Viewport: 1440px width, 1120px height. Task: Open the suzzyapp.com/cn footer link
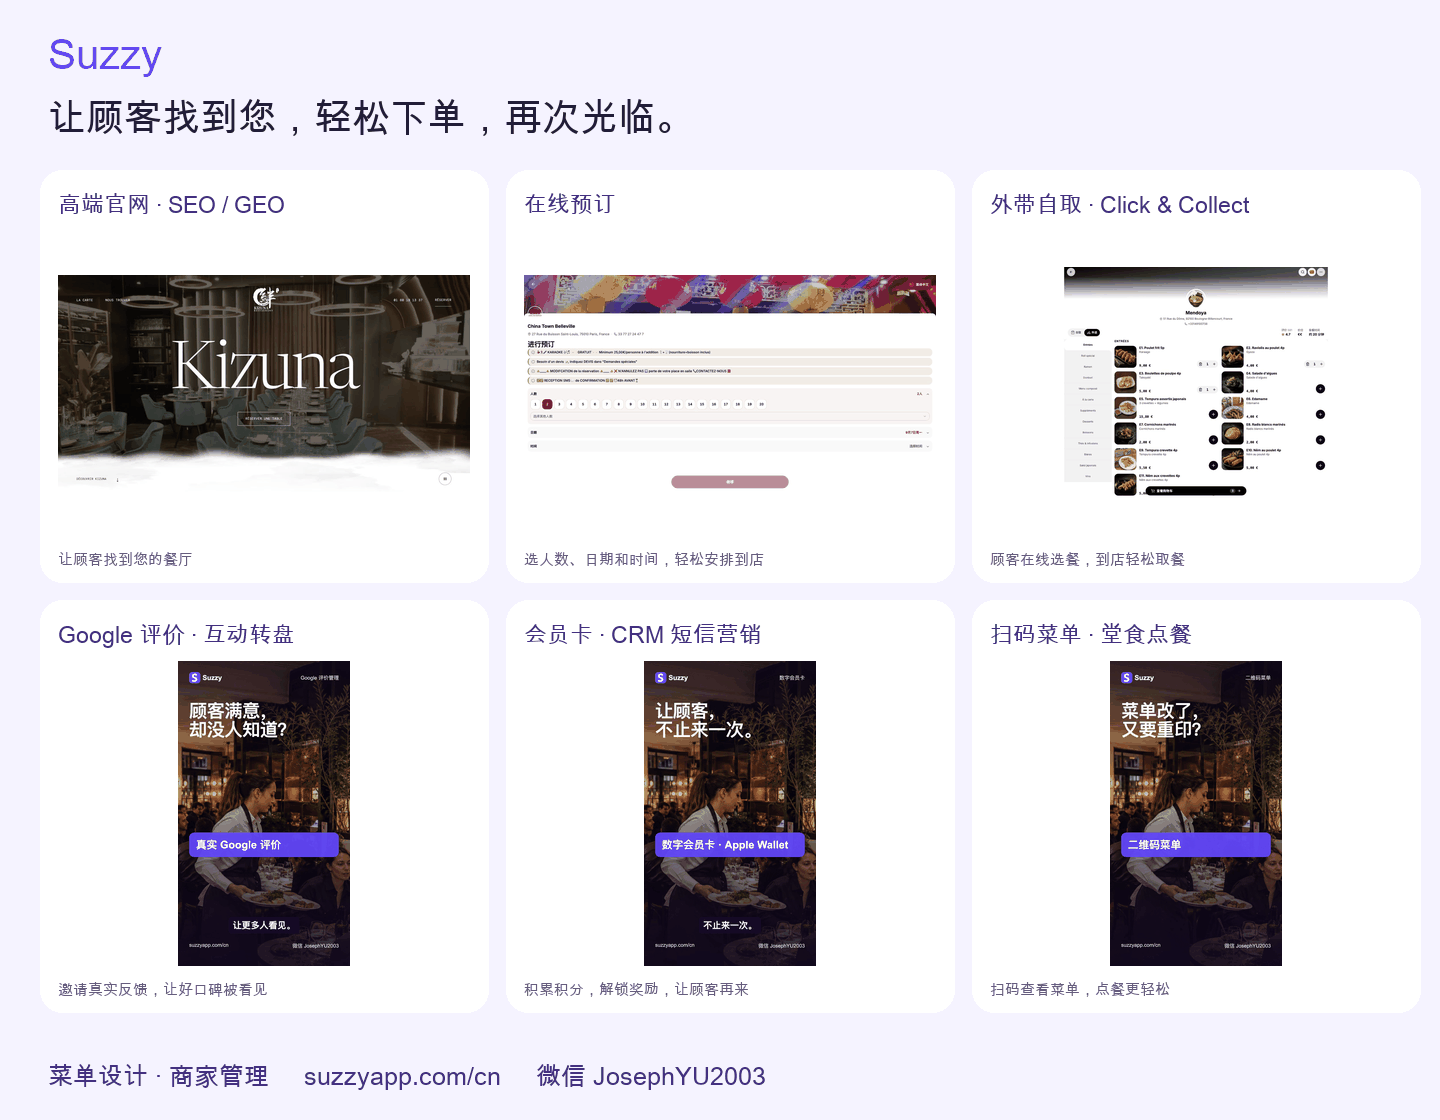(402, 1077)
